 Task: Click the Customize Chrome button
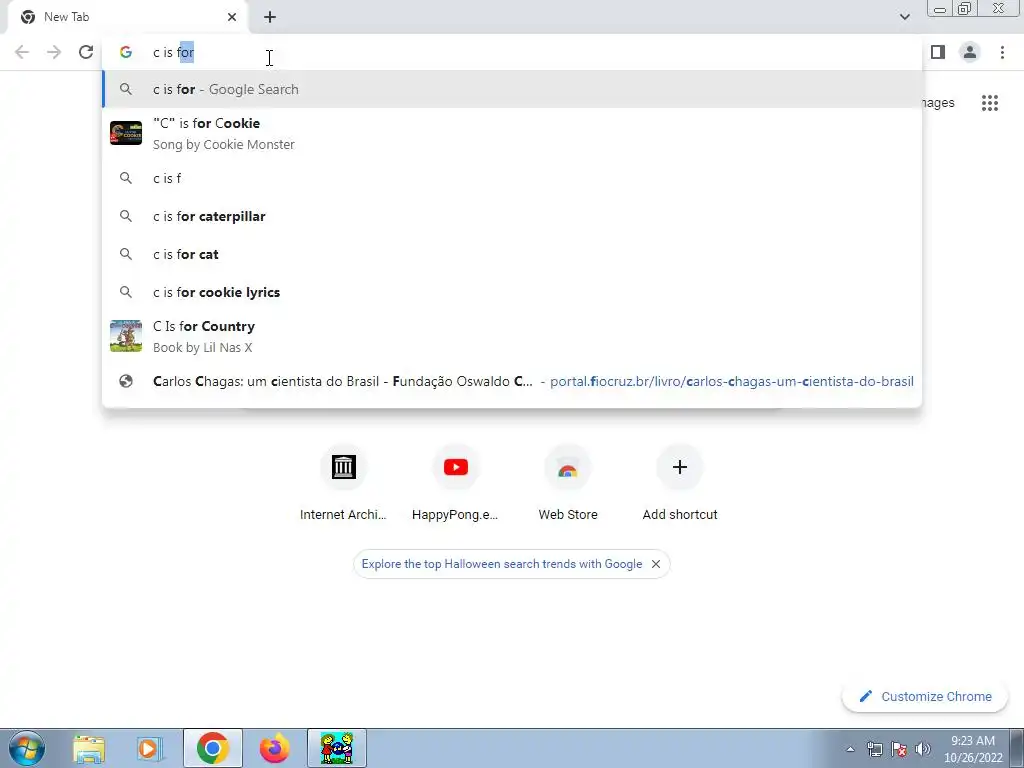(925, 696)
